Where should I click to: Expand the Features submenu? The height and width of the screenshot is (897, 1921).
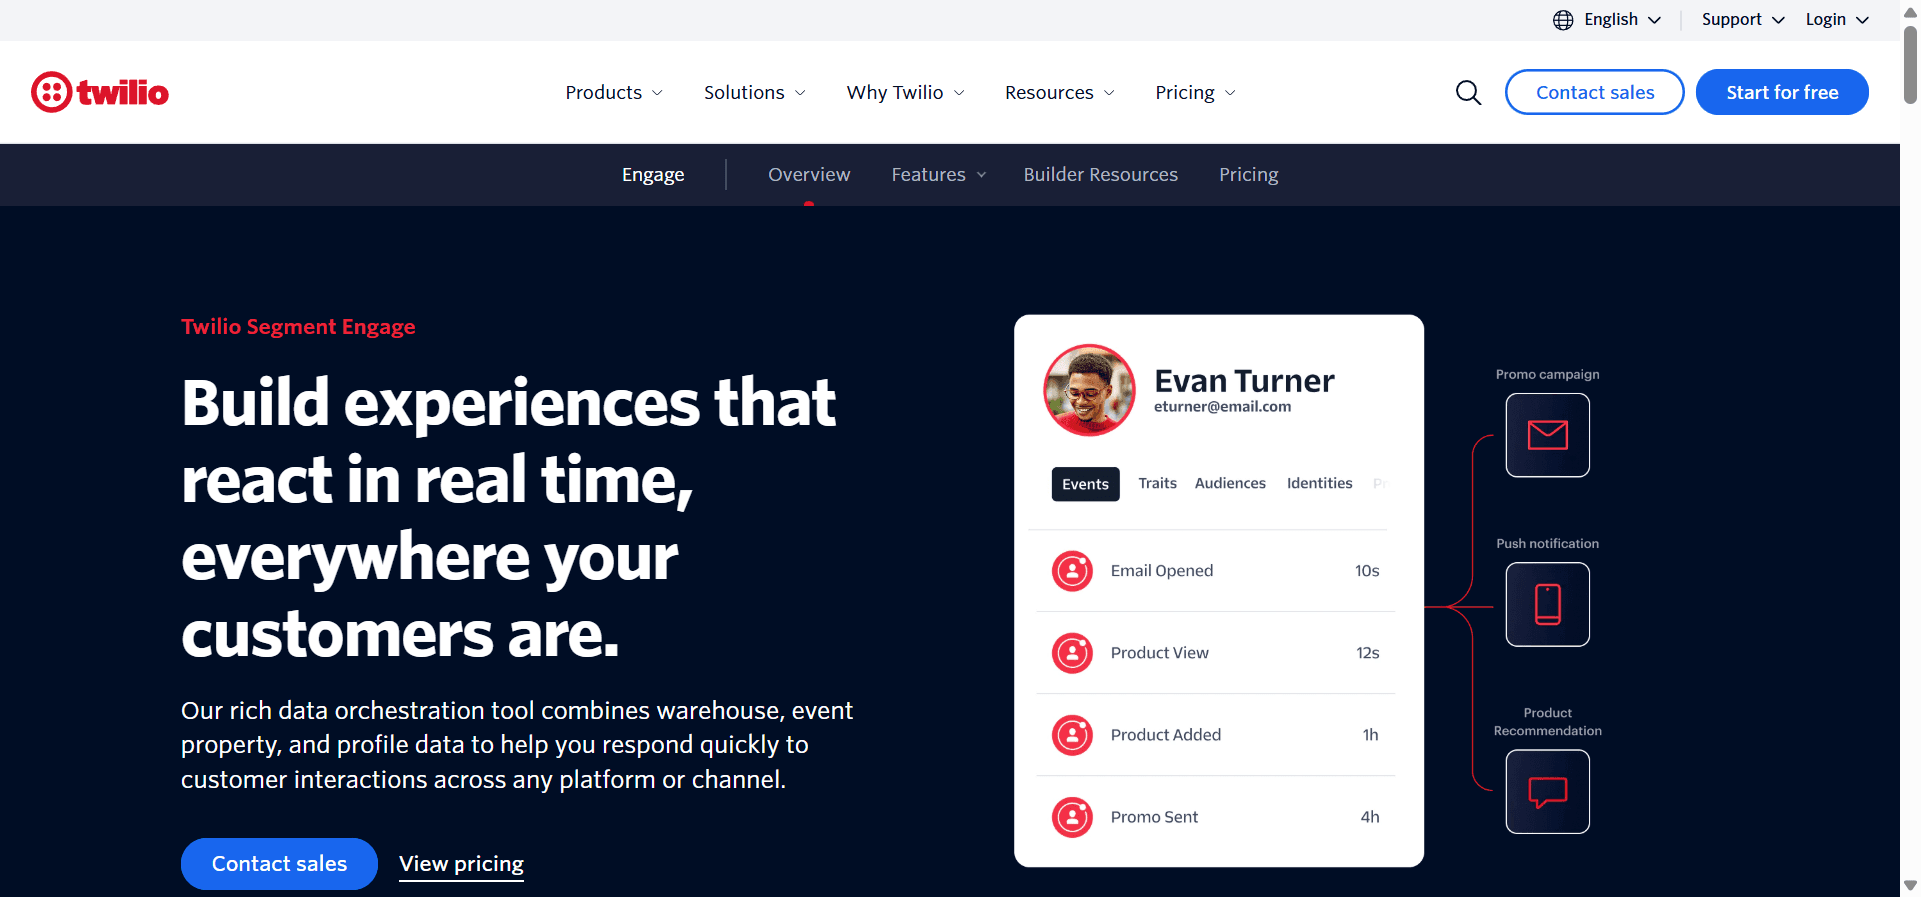pyautogui.click(x=939, y=175)
